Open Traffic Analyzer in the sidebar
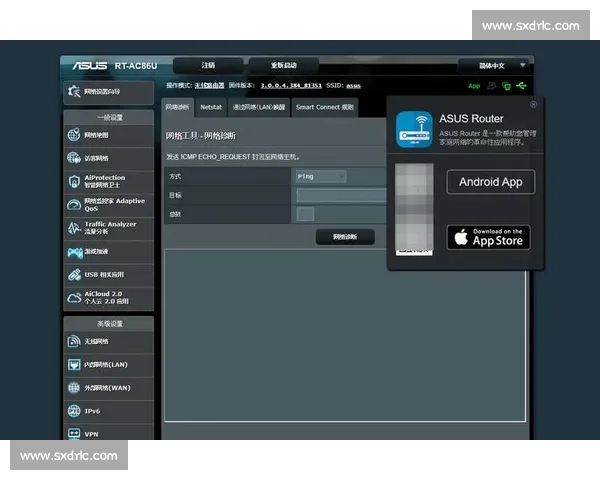 point(108,229)
